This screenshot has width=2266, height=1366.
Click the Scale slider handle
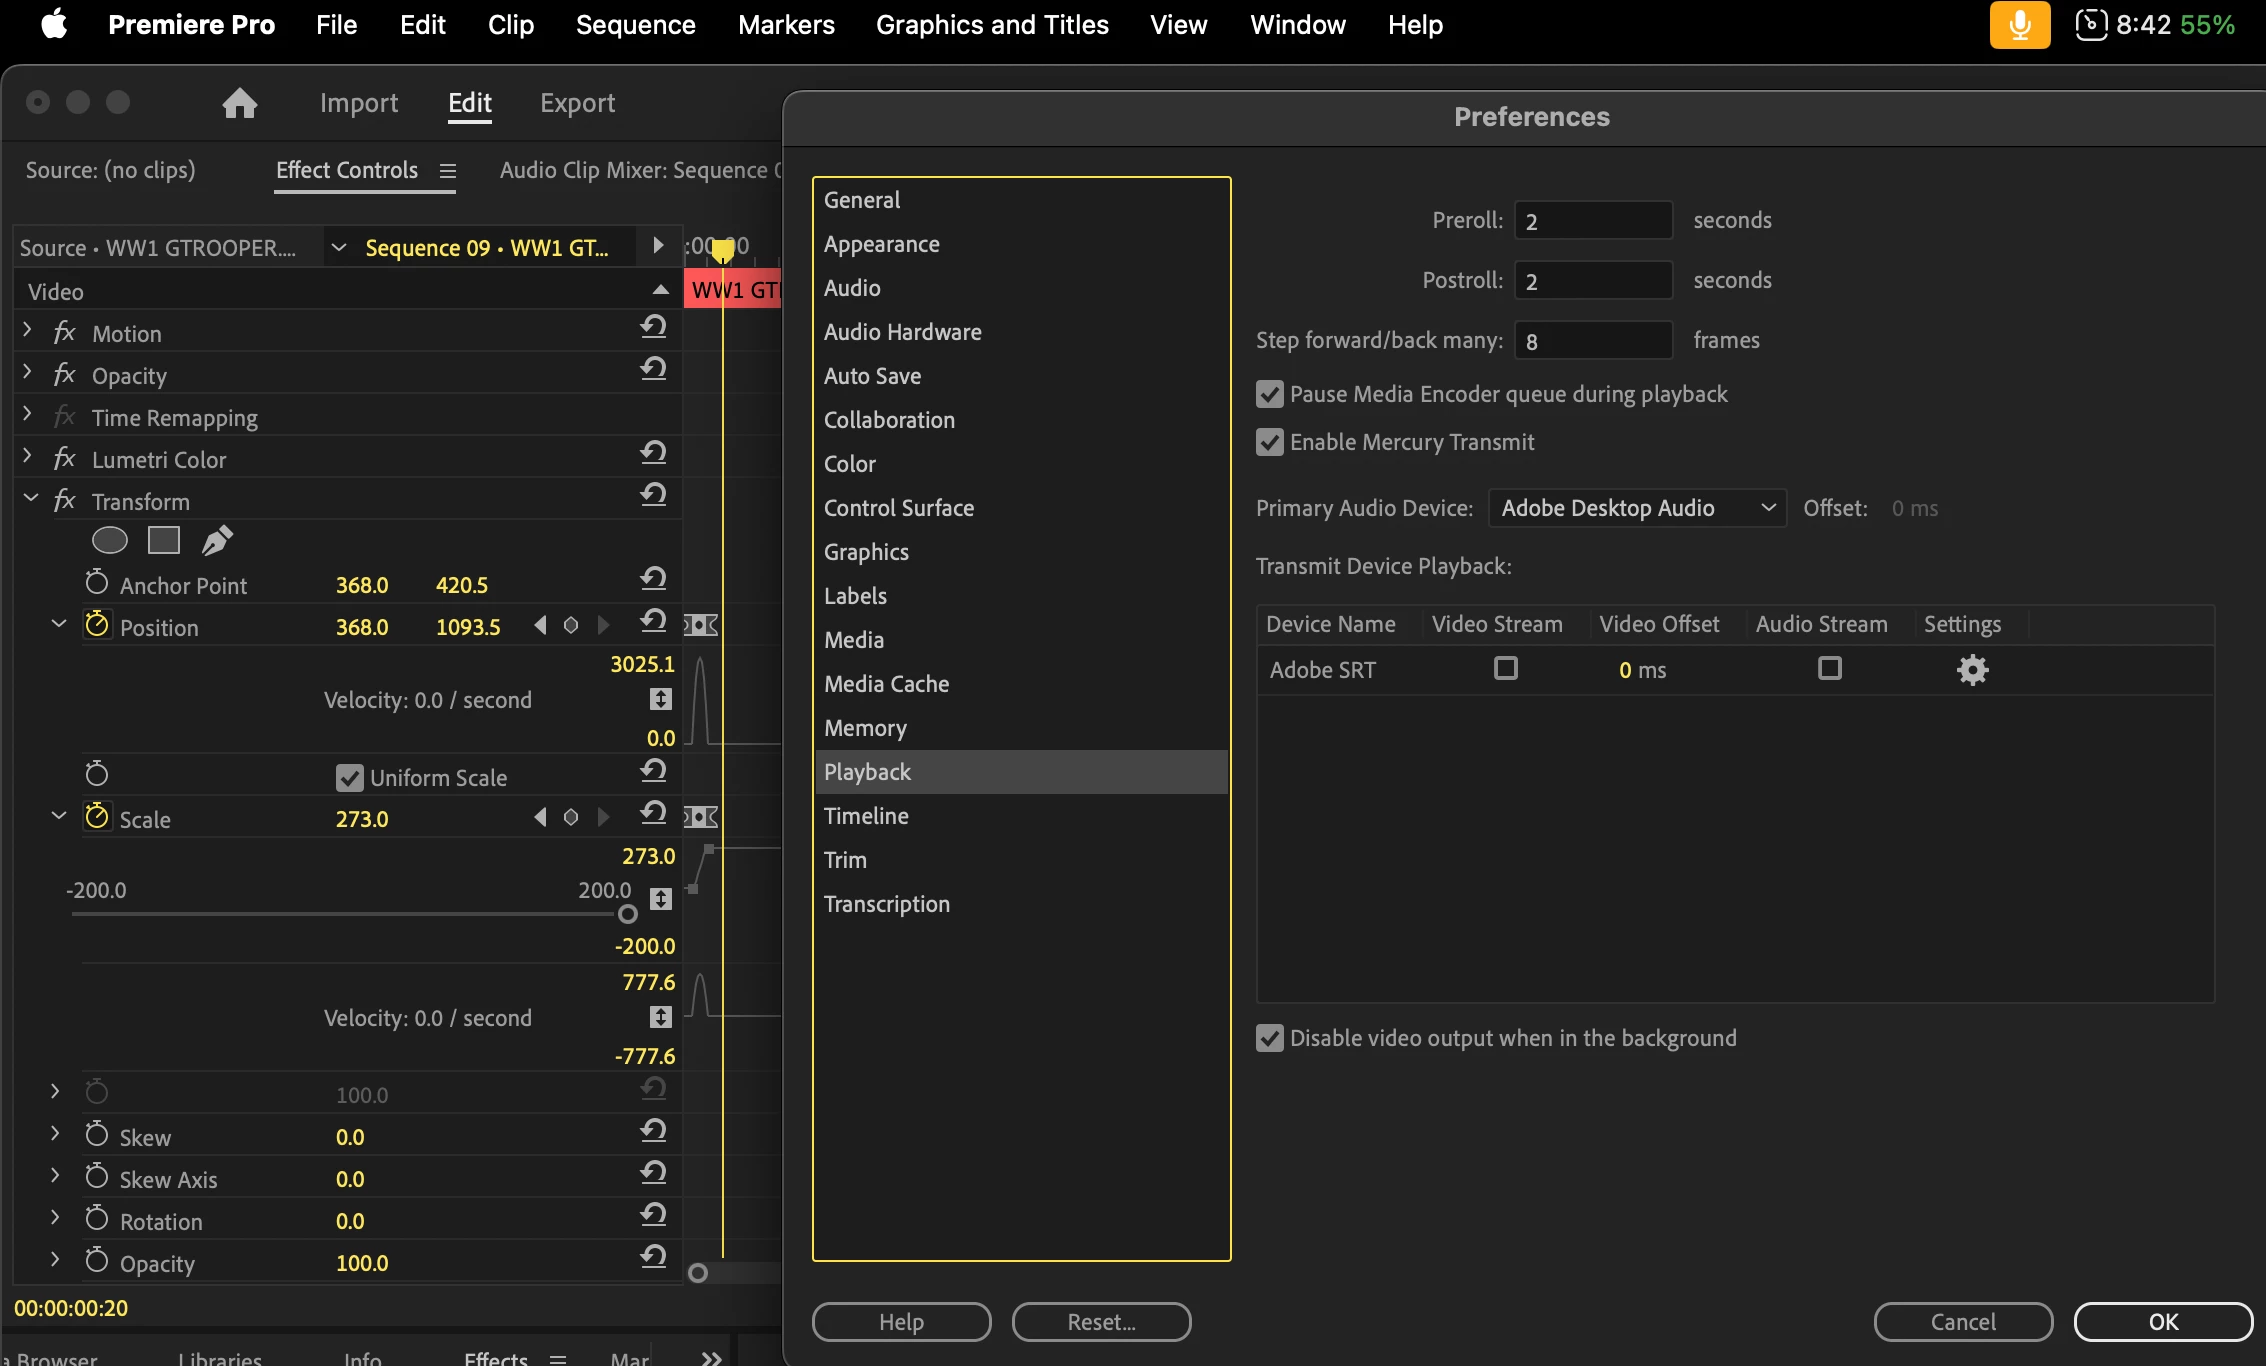point(628,914)
